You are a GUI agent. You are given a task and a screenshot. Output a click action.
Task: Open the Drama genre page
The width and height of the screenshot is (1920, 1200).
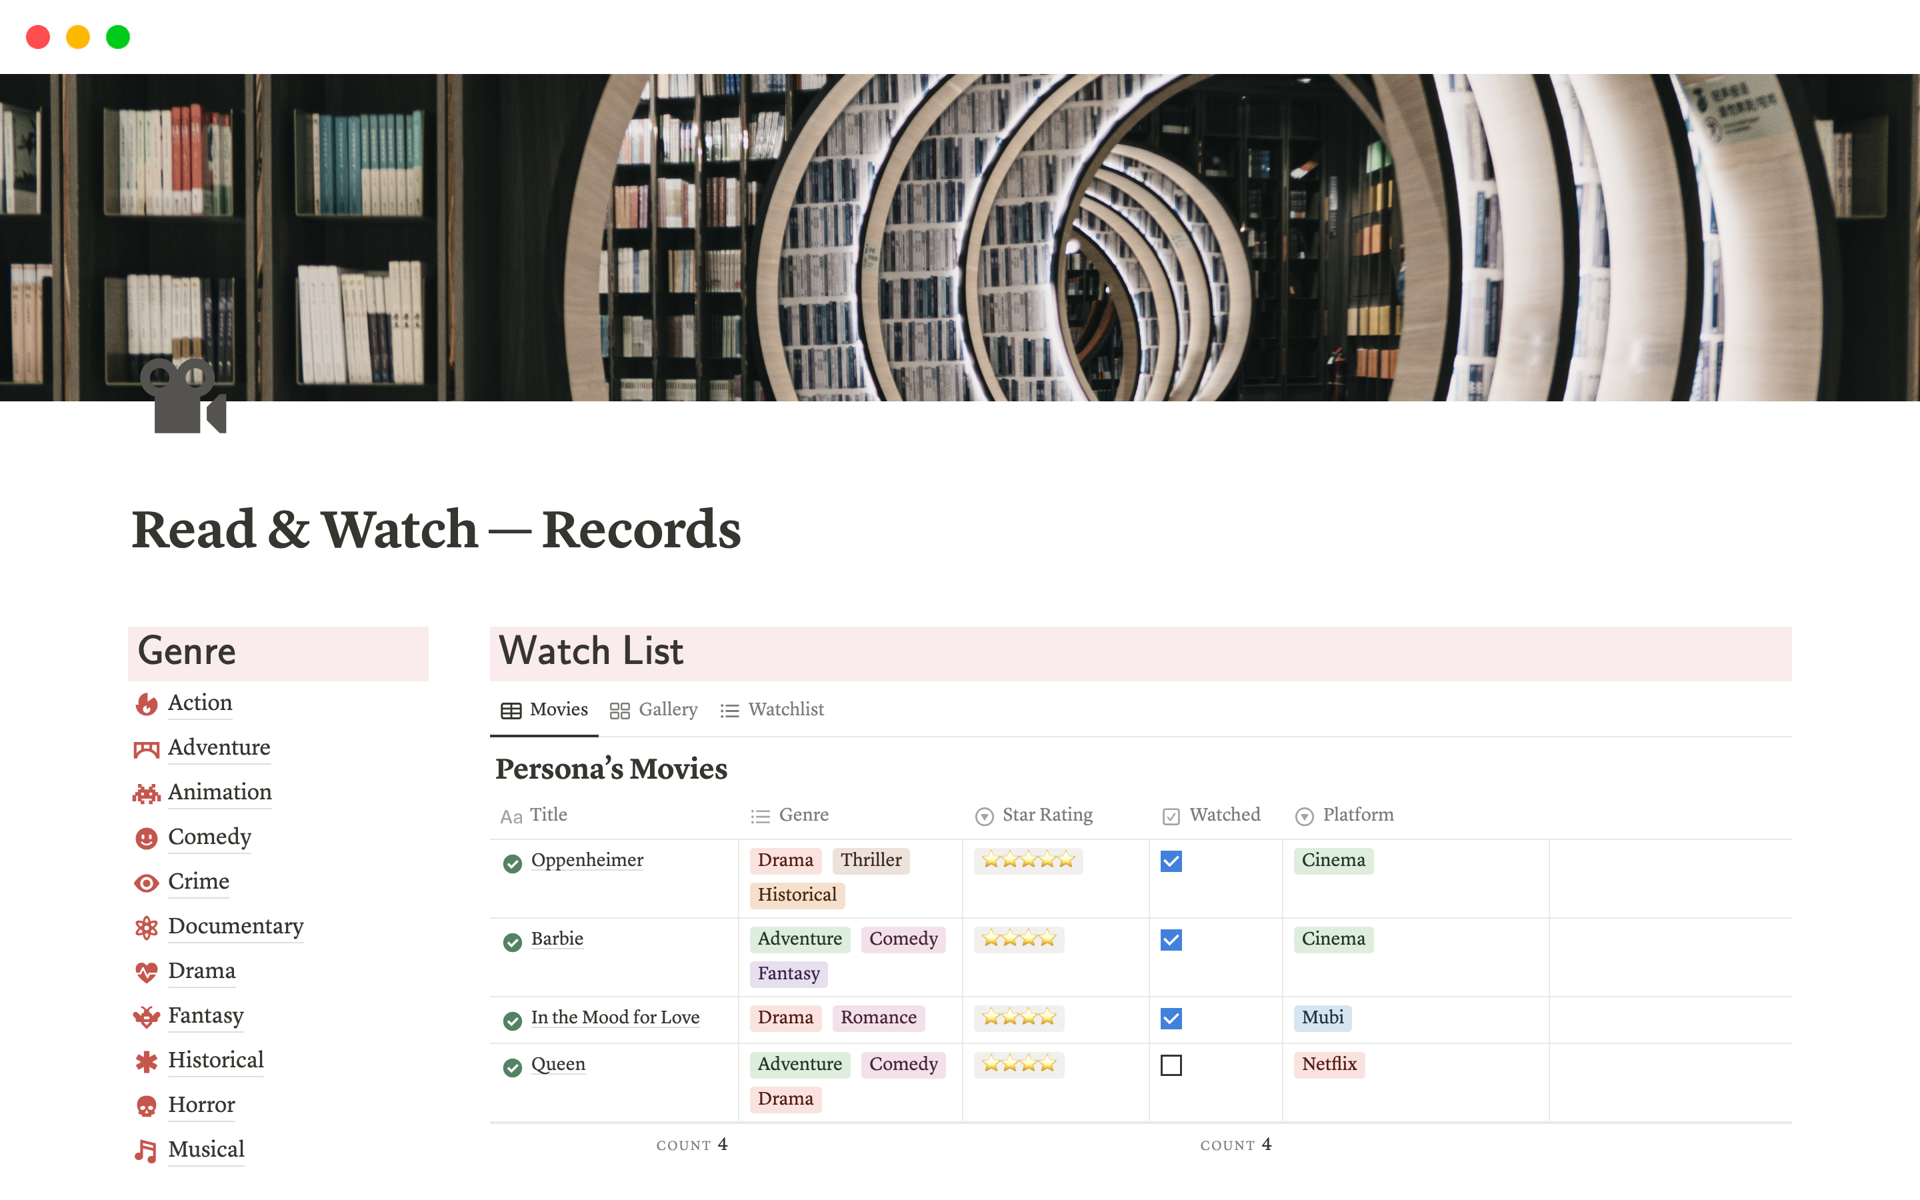click(201, 970)
